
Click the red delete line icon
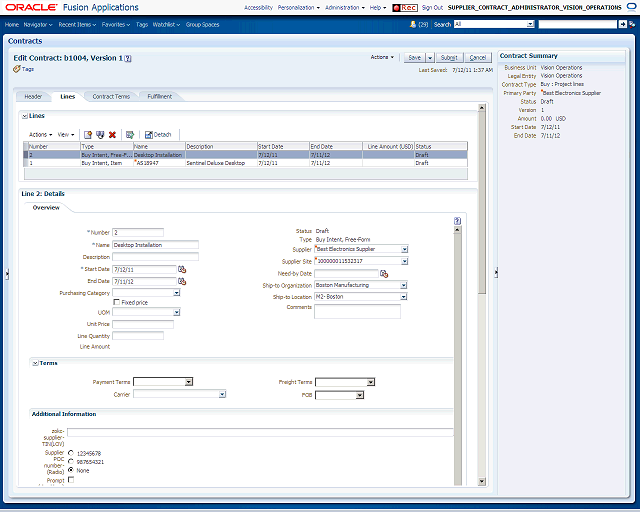(112, 135)
